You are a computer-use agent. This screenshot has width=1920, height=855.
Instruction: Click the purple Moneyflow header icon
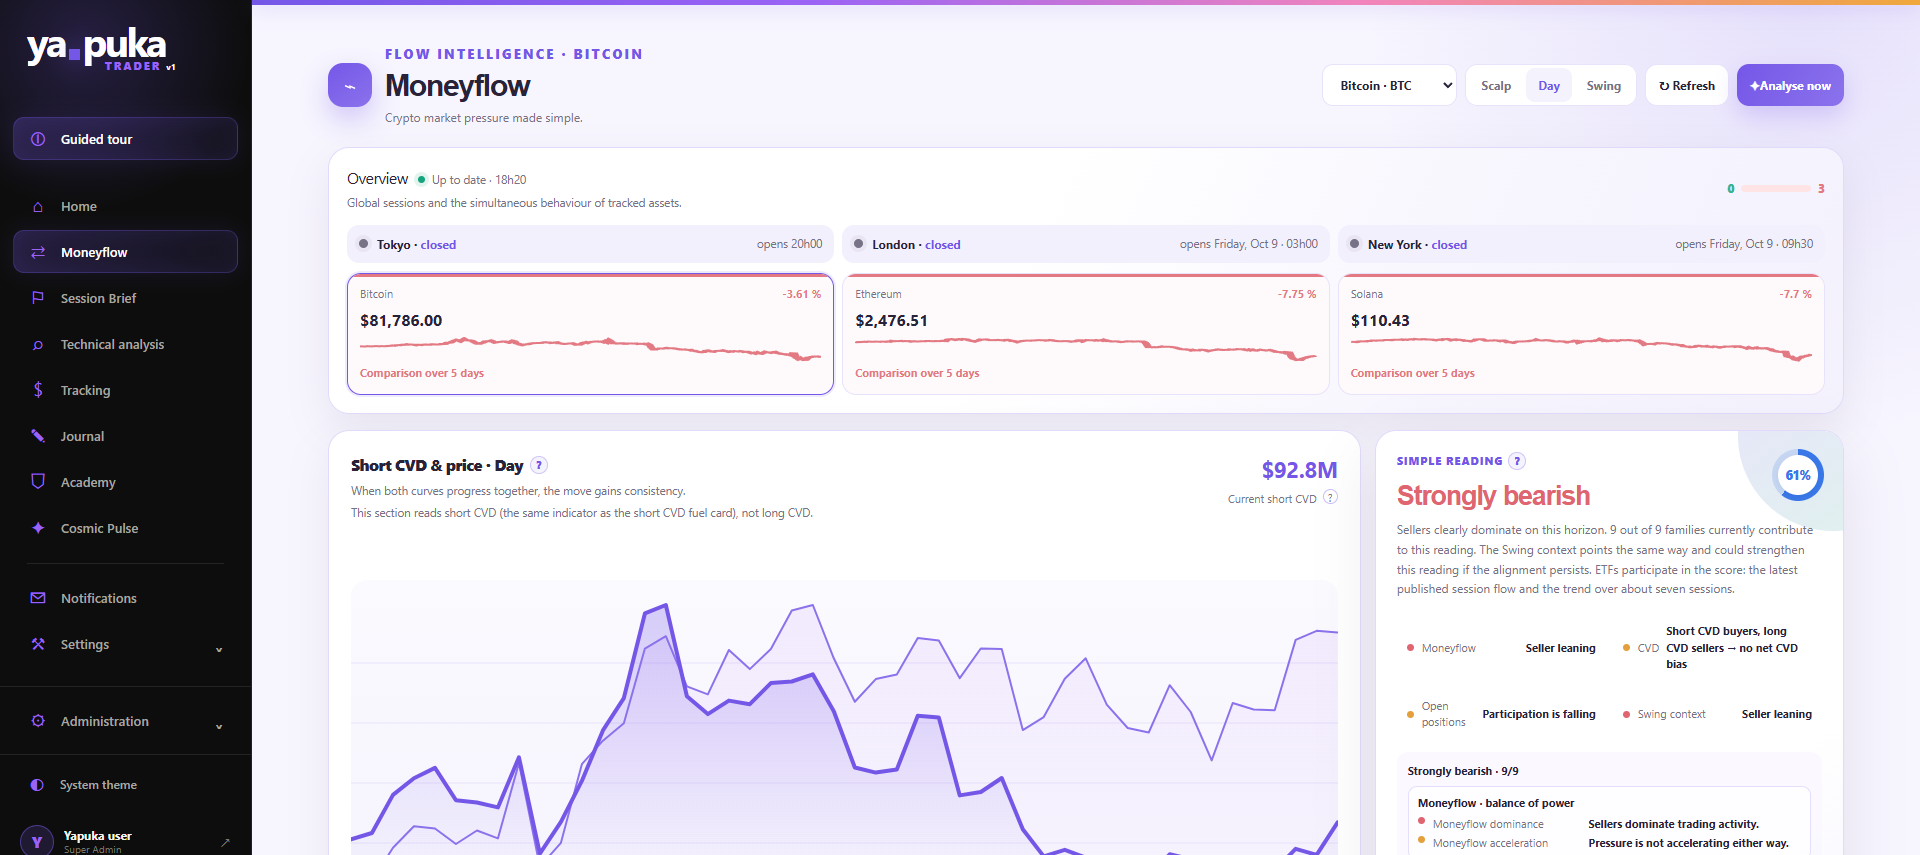click(x=350, y=85)
